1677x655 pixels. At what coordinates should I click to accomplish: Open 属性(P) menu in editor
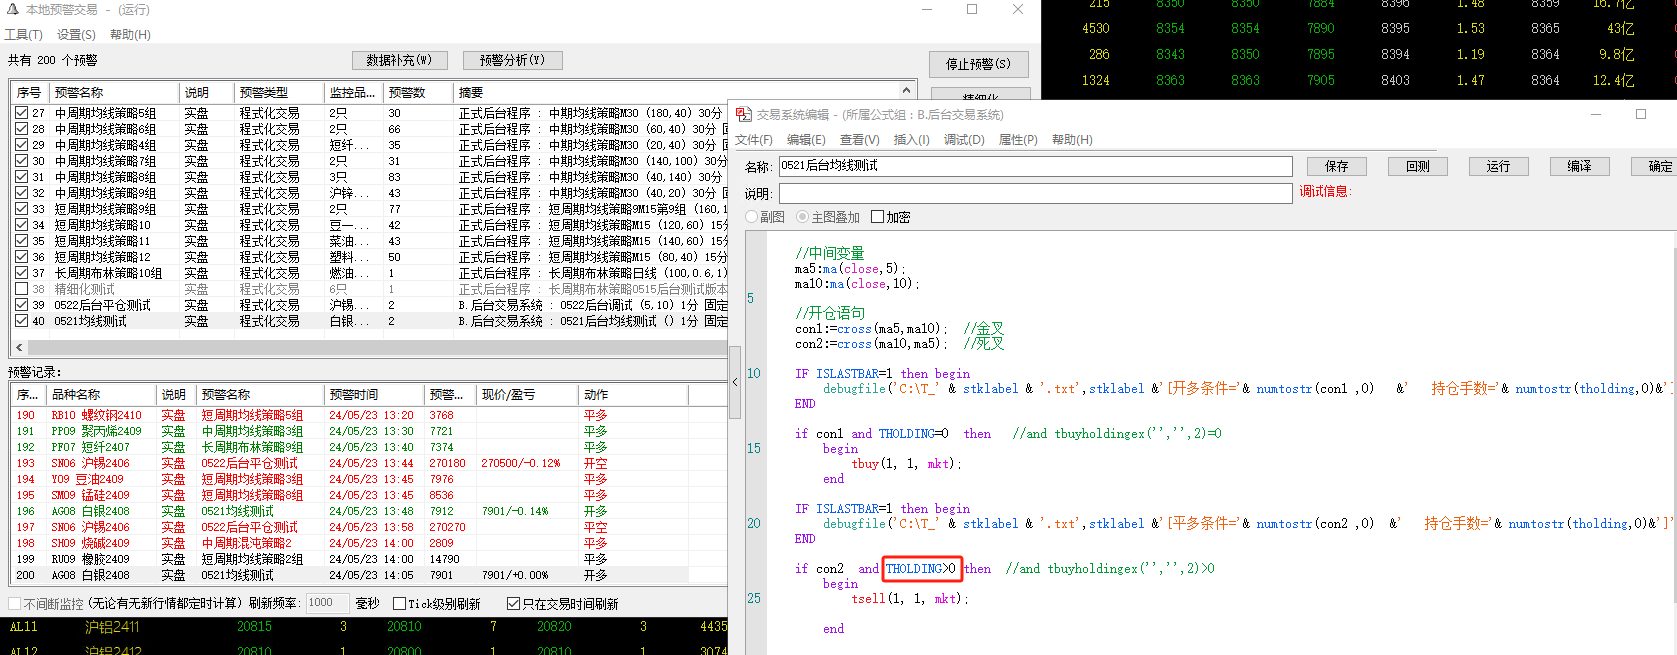click(x=1018, y=140)
